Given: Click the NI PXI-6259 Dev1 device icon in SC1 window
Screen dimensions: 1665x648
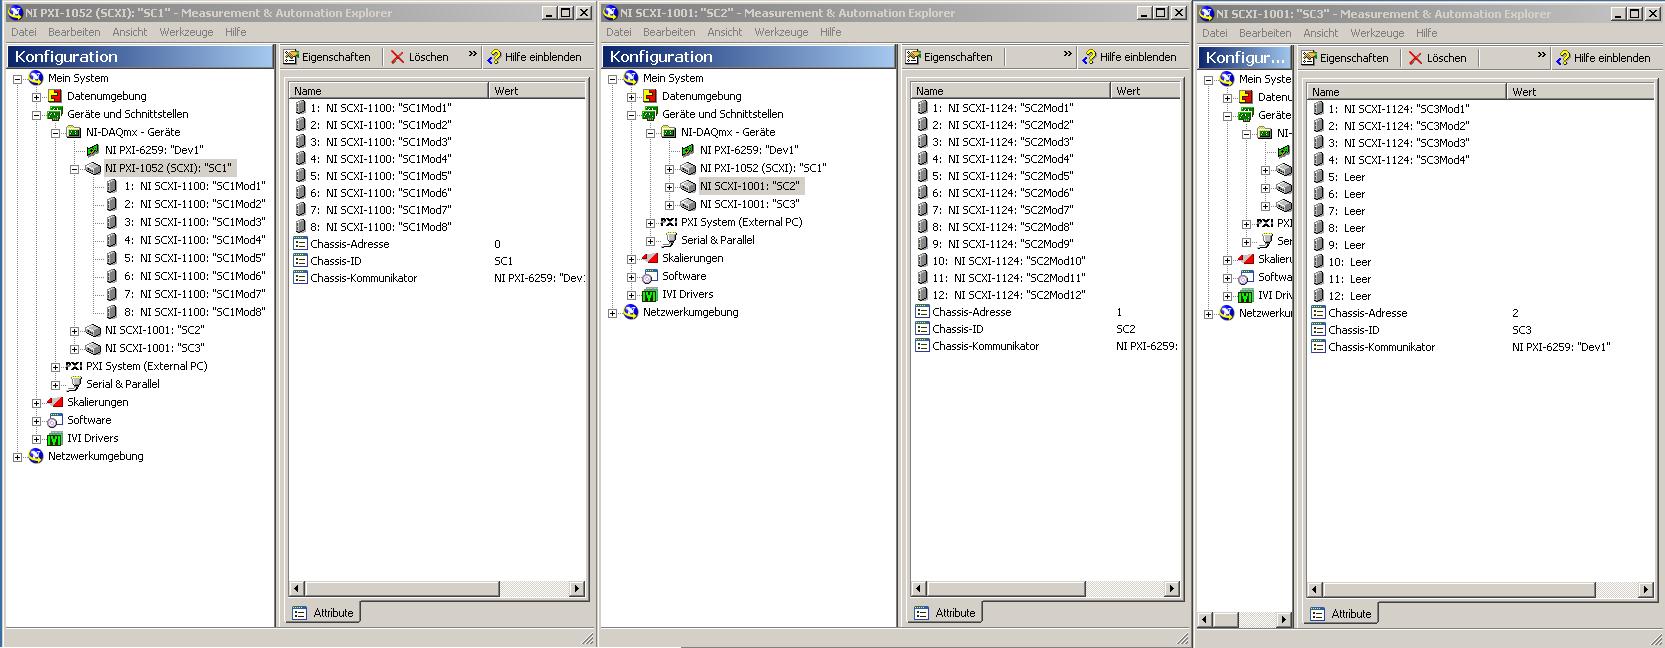Looking at the screenshot, I should click(93, 150).
